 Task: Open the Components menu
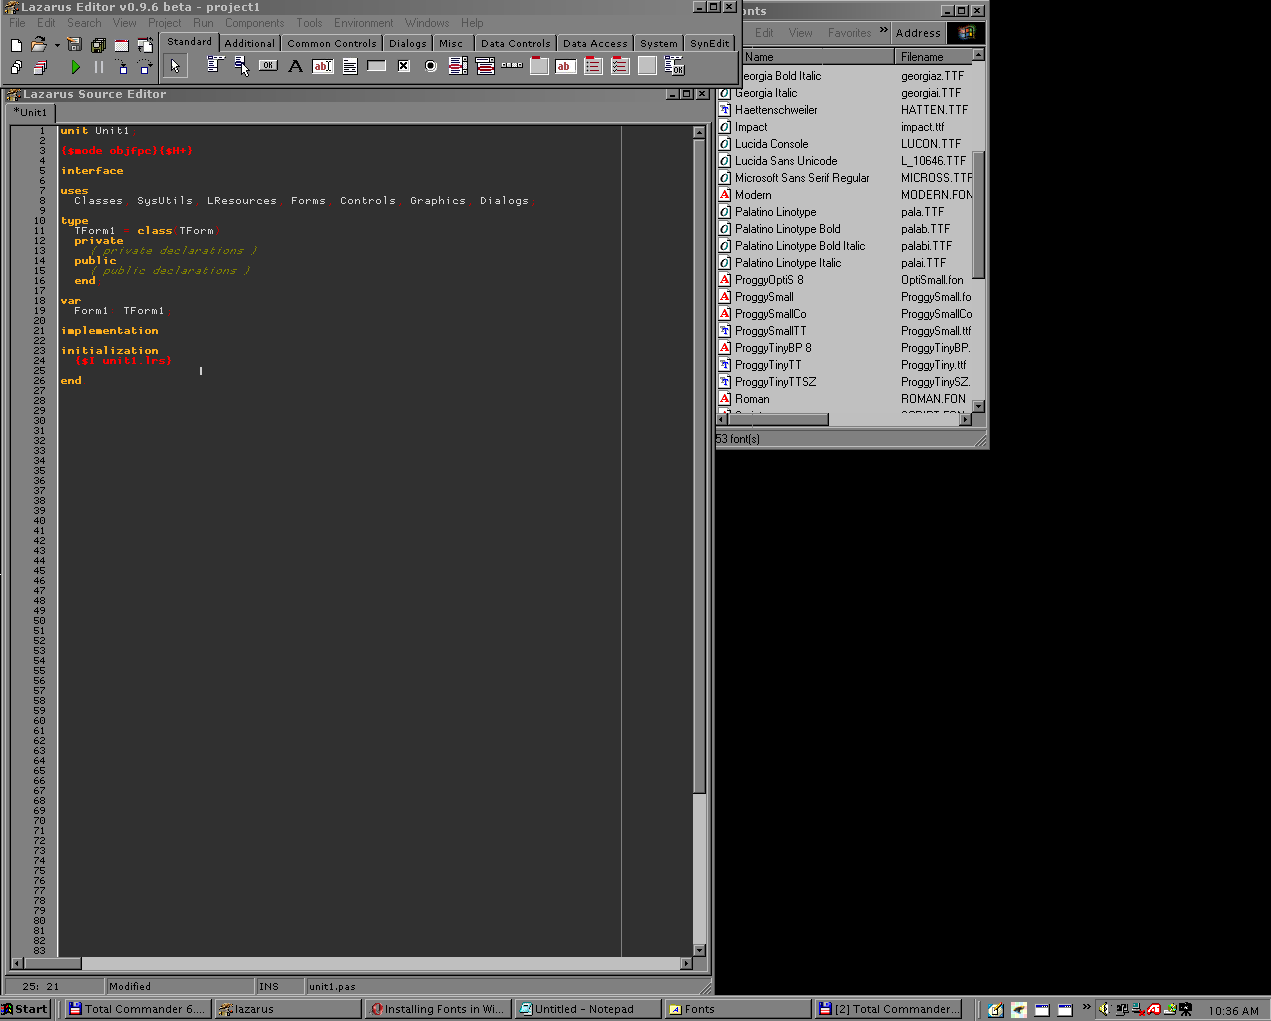[254, 23]
